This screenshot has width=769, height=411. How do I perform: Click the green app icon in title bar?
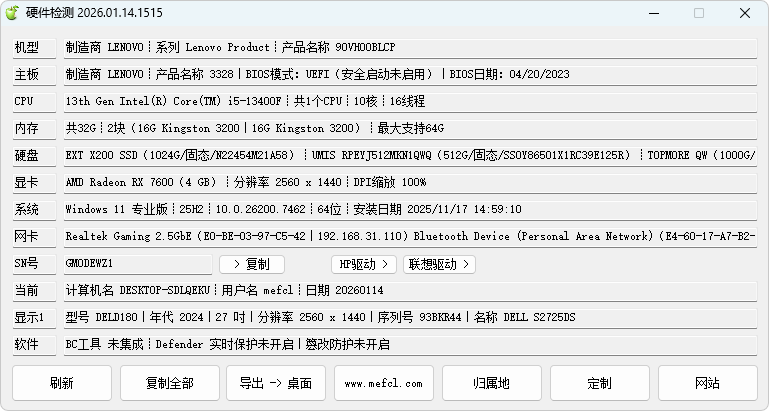tap(13, 13)
